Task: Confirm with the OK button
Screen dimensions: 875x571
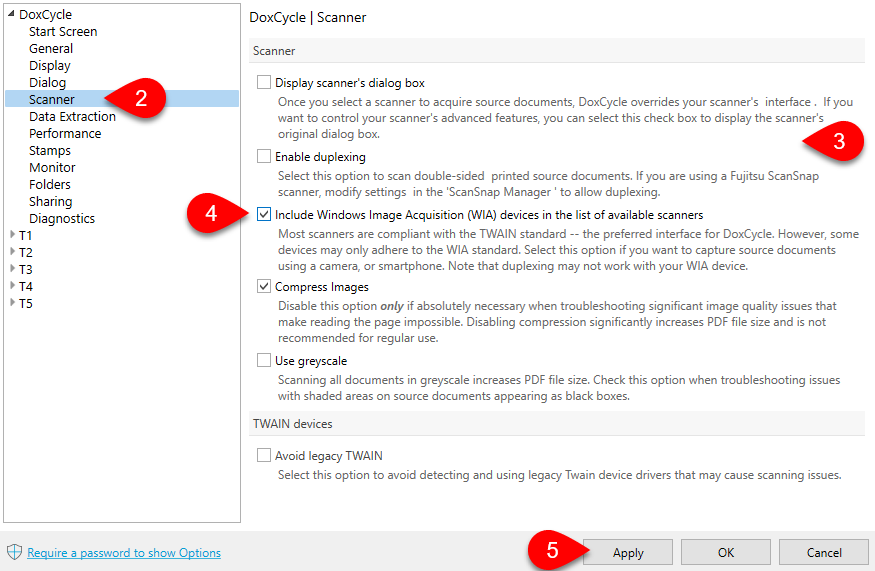Action: (726, 552)
